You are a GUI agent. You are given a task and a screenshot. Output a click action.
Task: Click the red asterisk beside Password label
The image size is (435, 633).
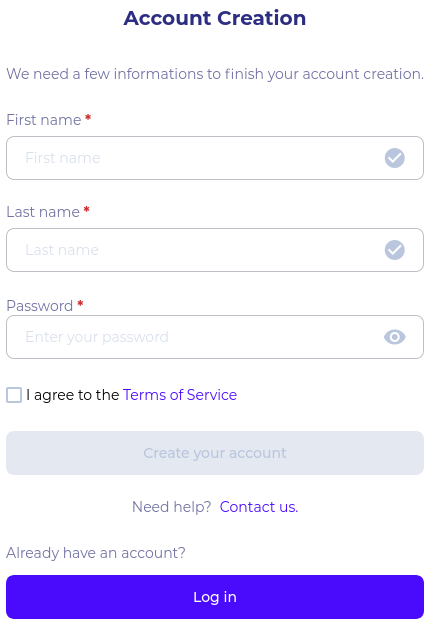[80, 303]
